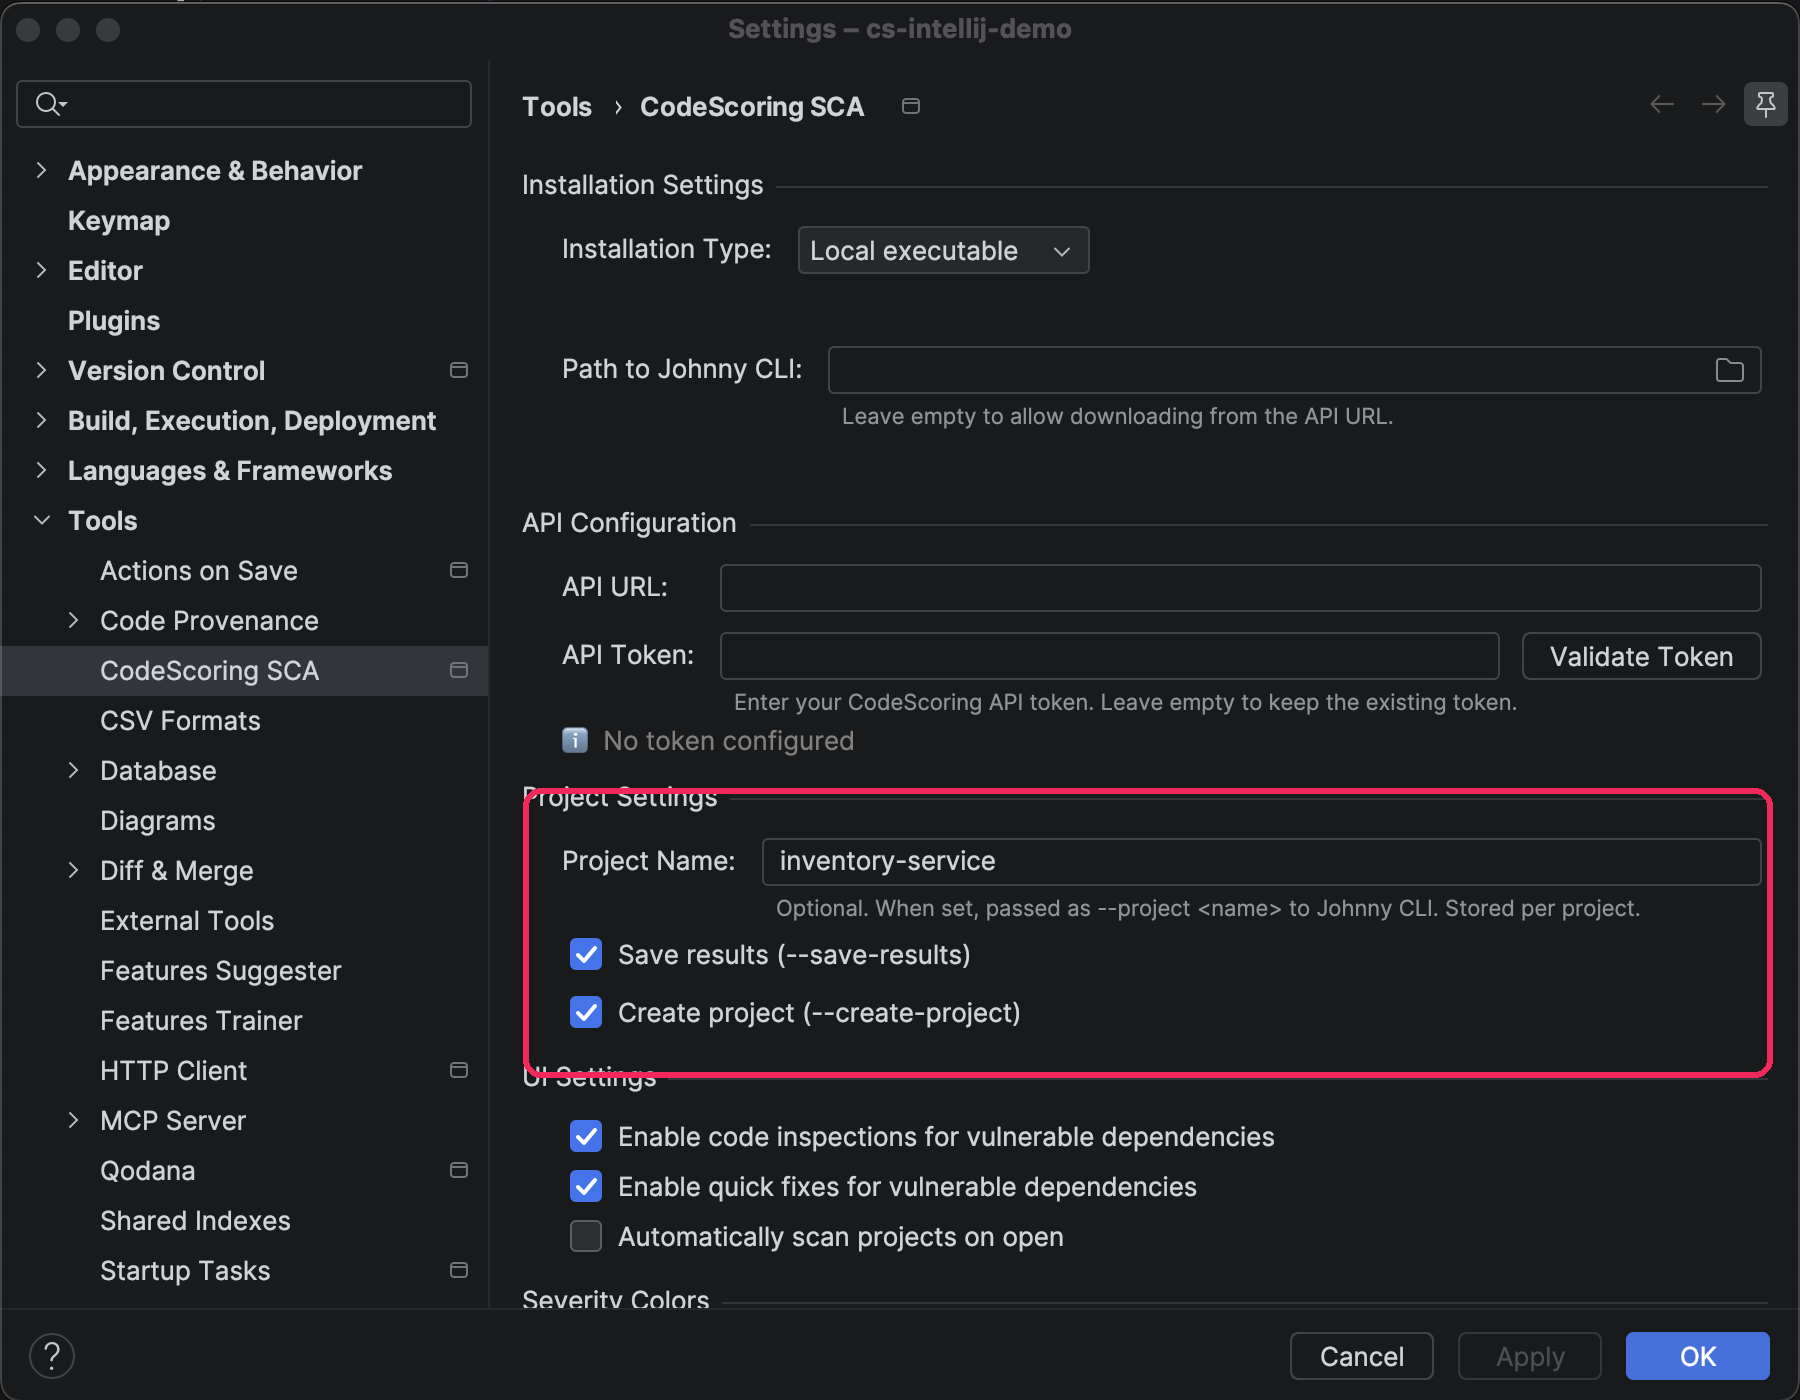Click the search magnifier icon in settings
Image resolution: width=1800 pixels, height=1400 pixels.
click(x=50, y=103)
